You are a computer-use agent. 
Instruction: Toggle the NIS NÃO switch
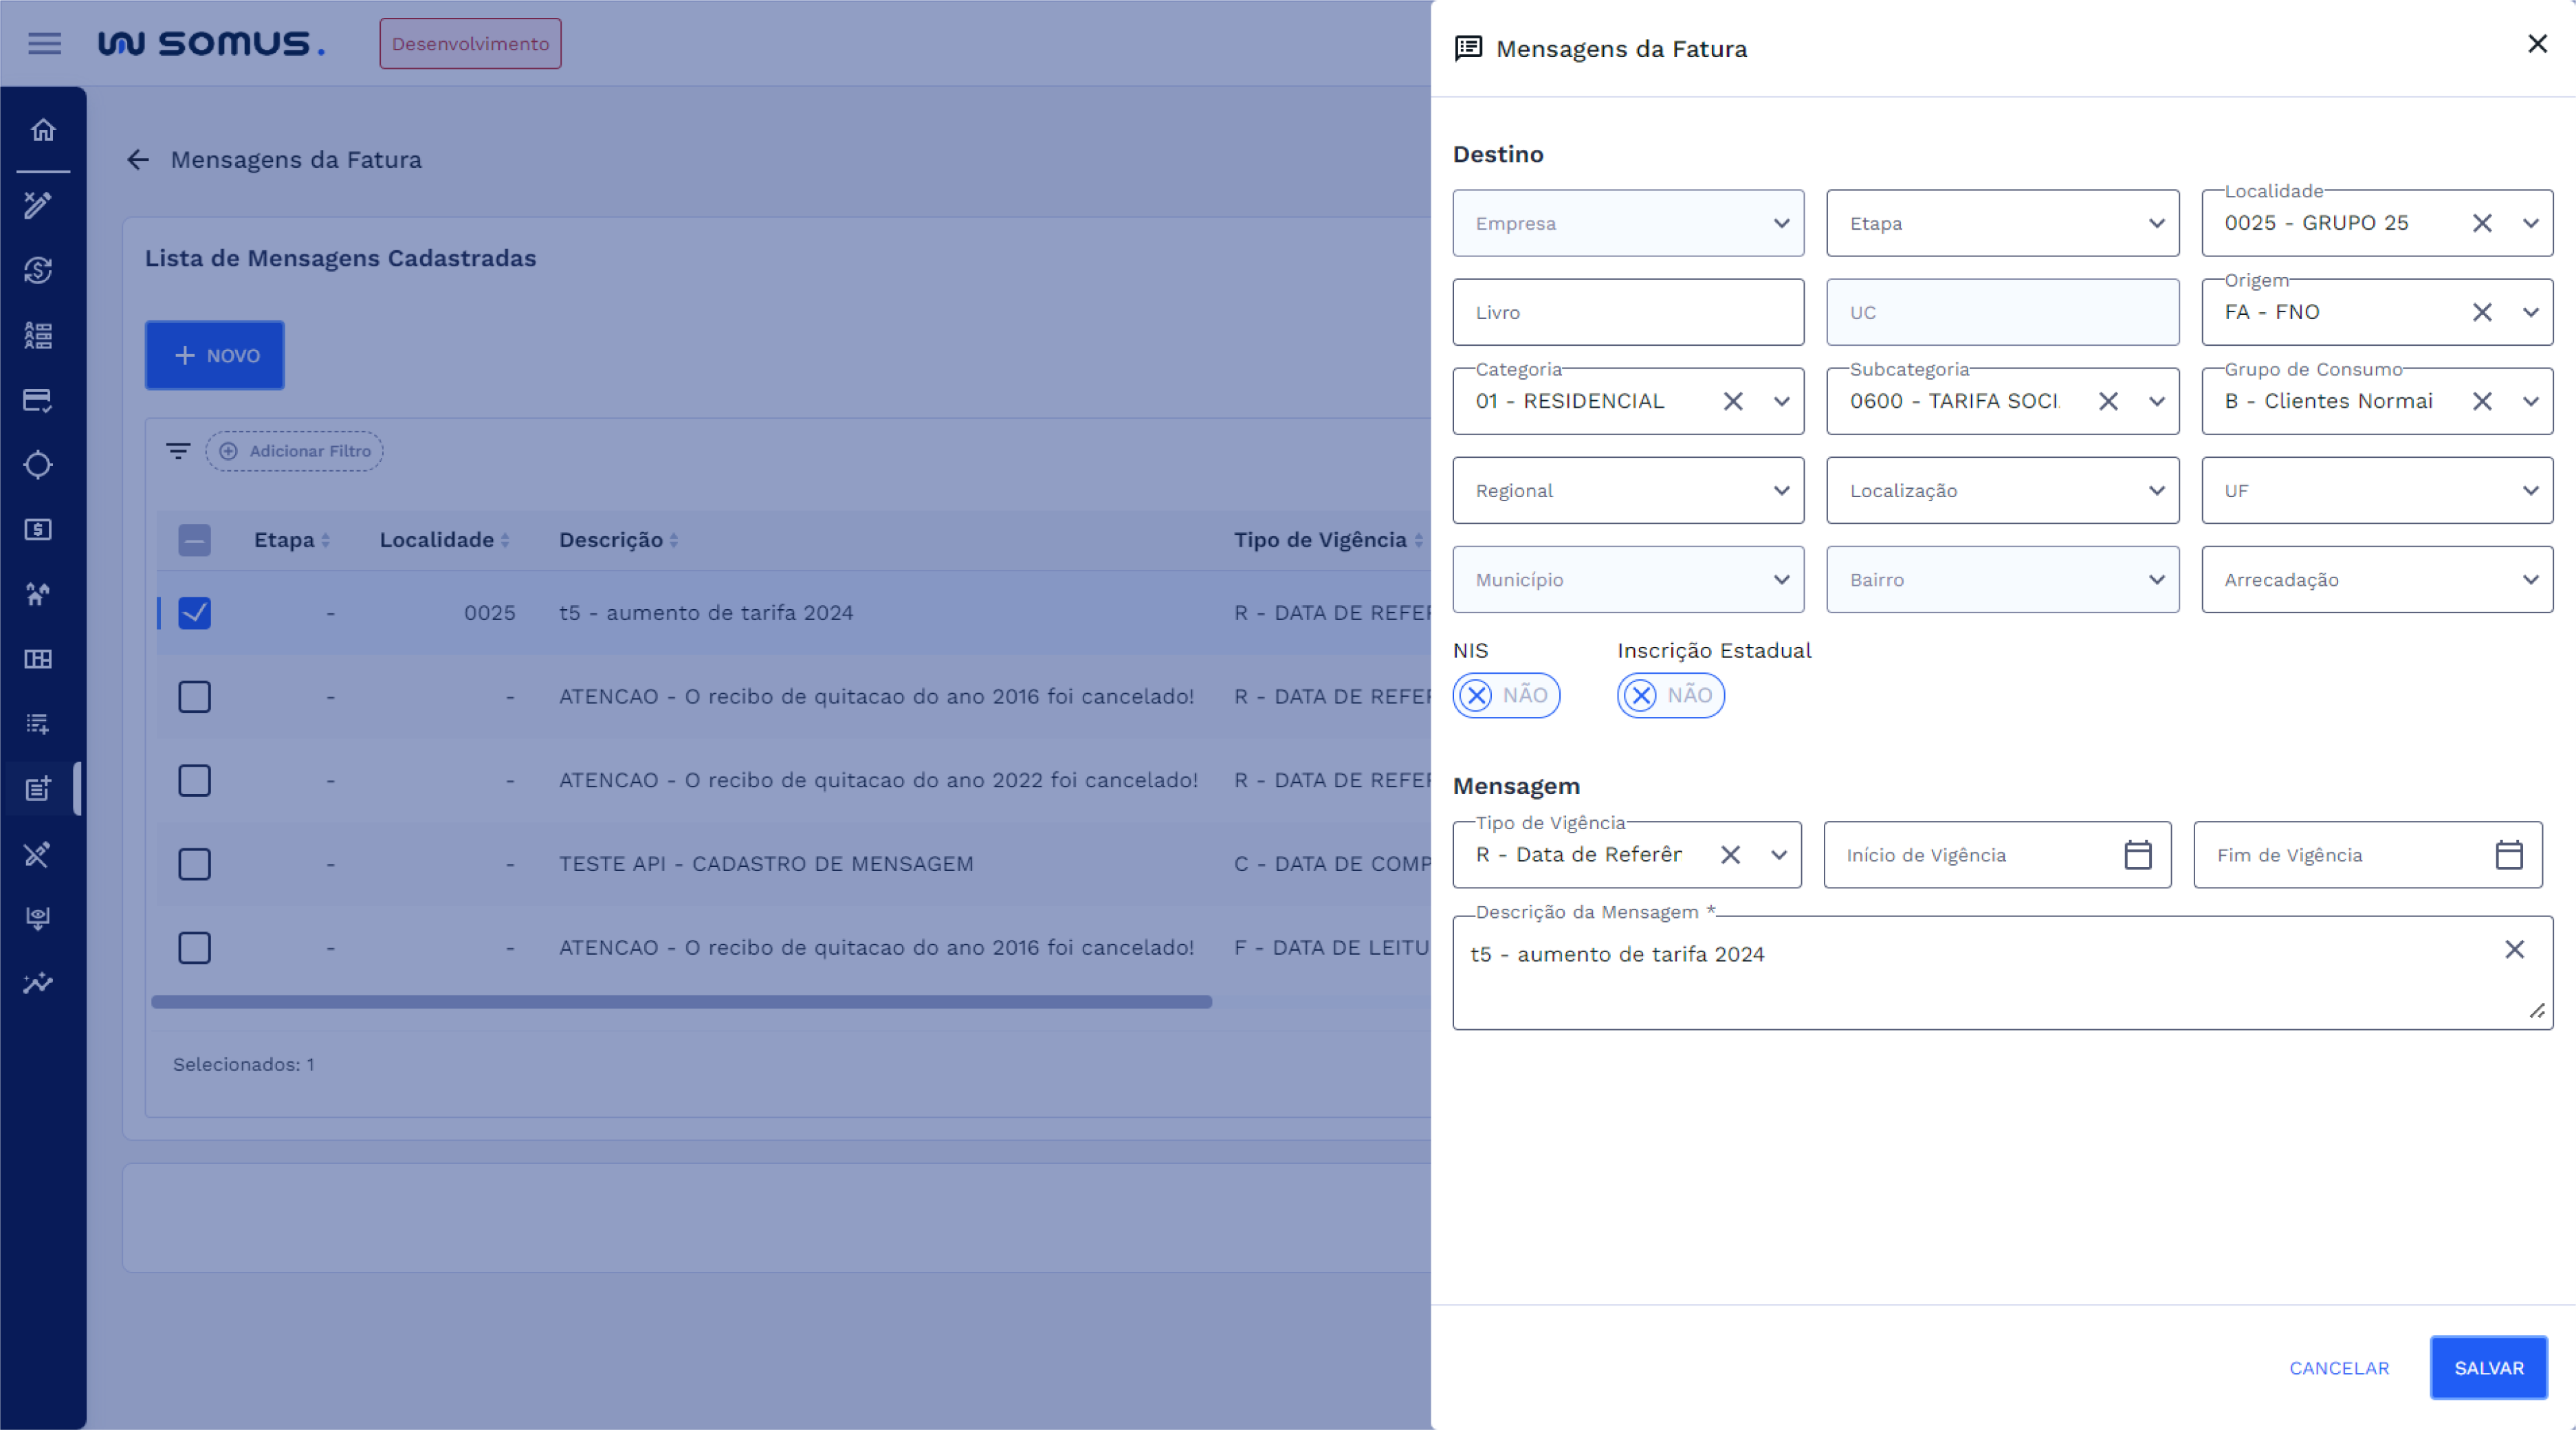coord(1505,695)
